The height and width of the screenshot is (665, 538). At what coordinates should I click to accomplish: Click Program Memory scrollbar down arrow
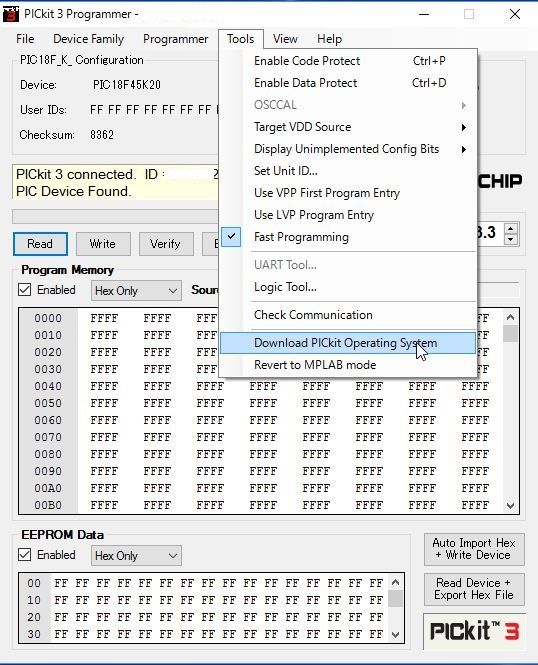pos(510,506)
